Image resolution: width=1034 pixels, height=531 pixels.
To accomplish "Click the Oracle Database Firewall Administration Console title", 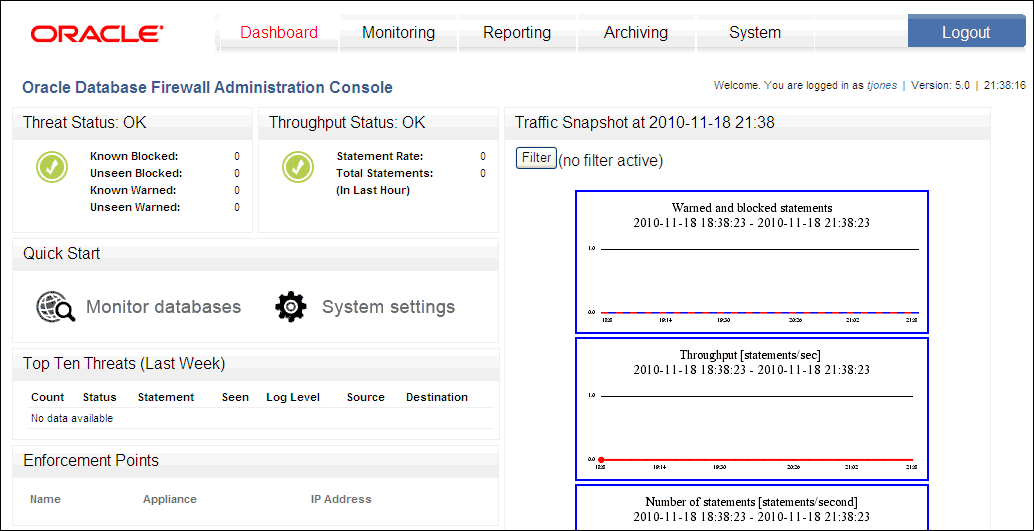I will (x=208, y=87).
